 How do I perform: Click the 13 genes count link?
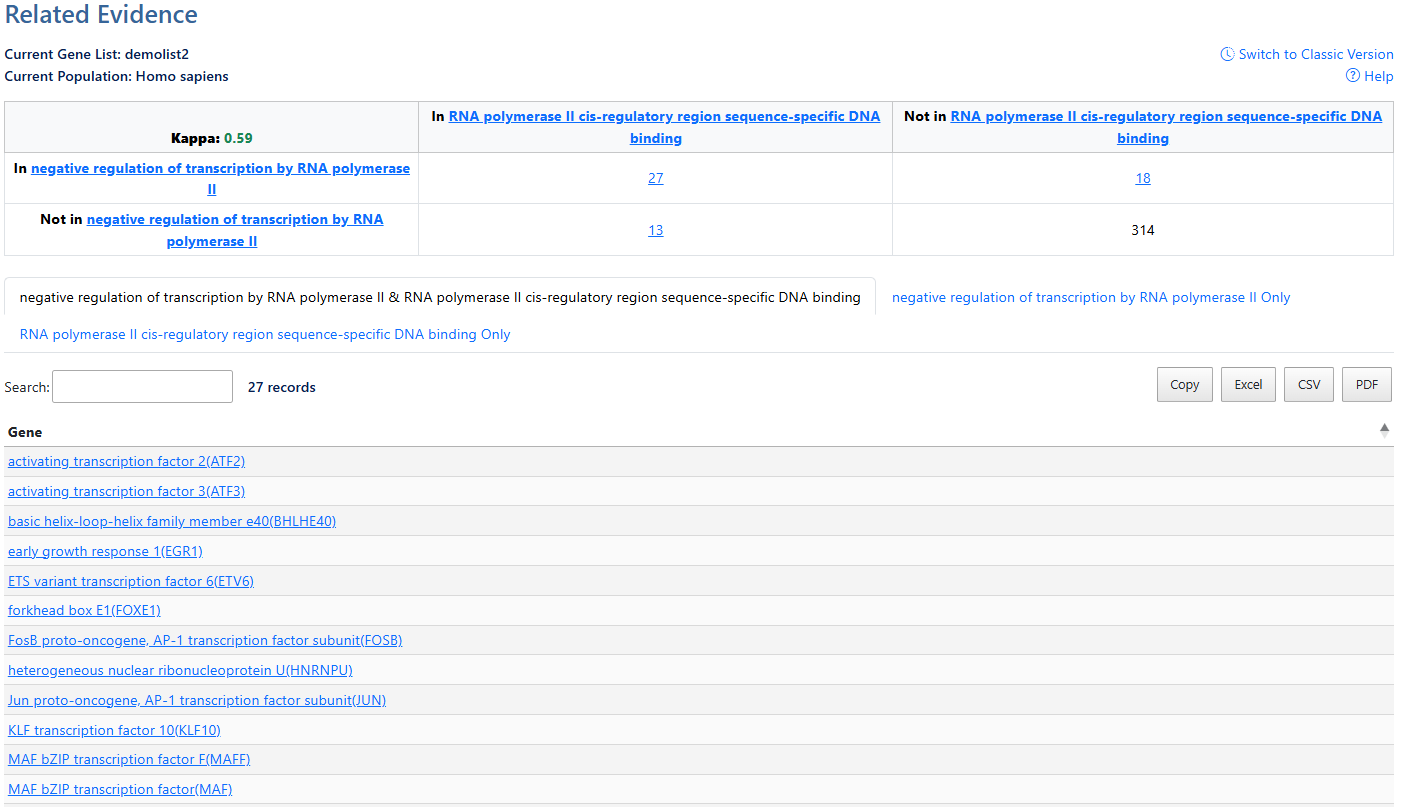[655, 229]
